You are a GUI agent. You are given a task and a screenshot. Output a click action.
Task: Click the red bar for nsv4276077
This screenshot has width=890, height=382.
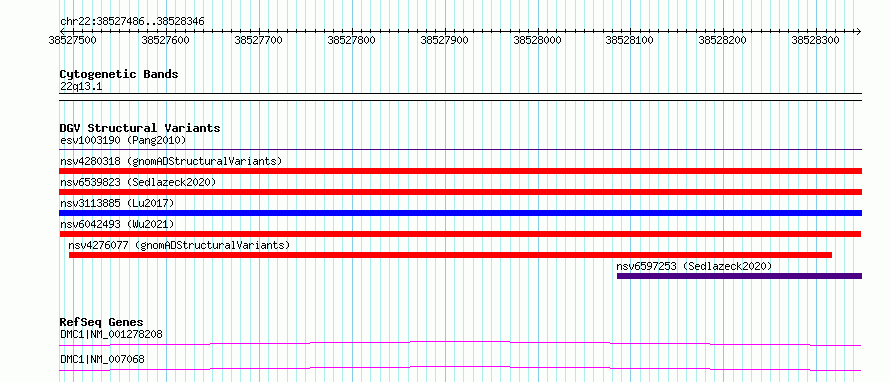tap(450, 255)
